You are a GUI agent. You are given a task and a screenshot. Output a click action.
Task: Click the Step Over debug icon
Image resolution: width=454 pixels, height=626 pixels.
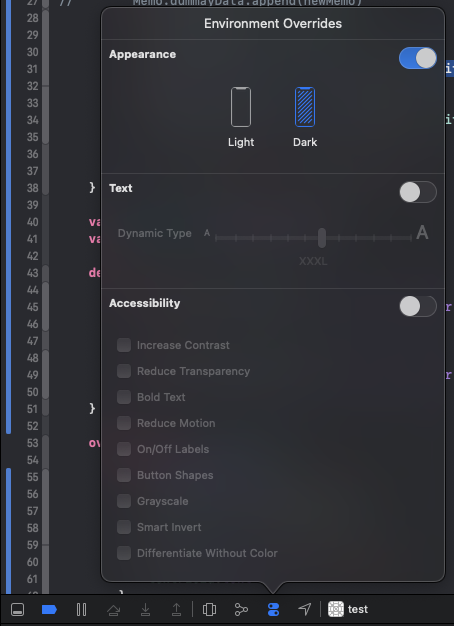point(114,610)
